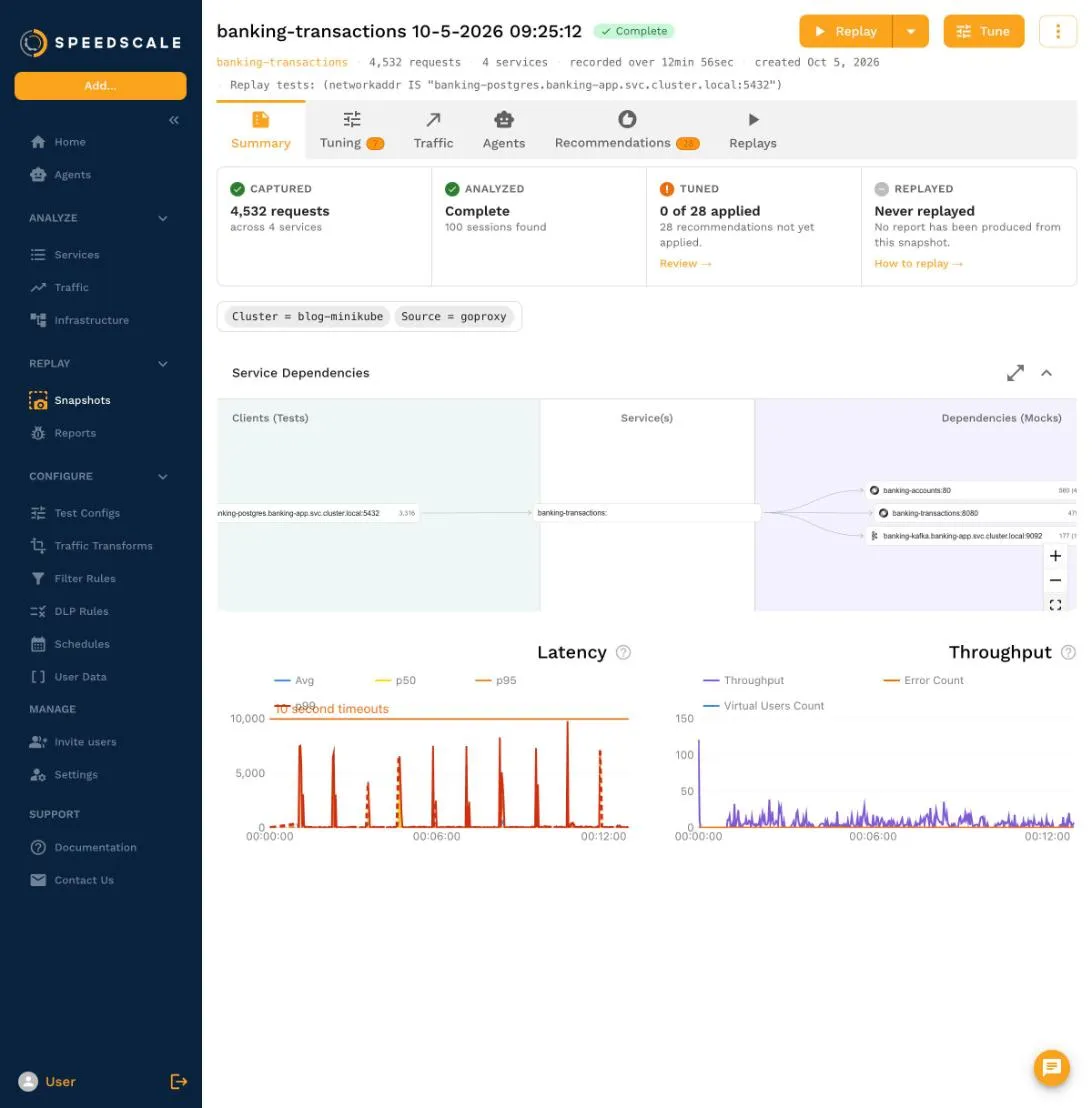The height and width of the screenshot is (1108, 1092).
Task: Fit the dependency graph to view
Action: click(1055, 605)
